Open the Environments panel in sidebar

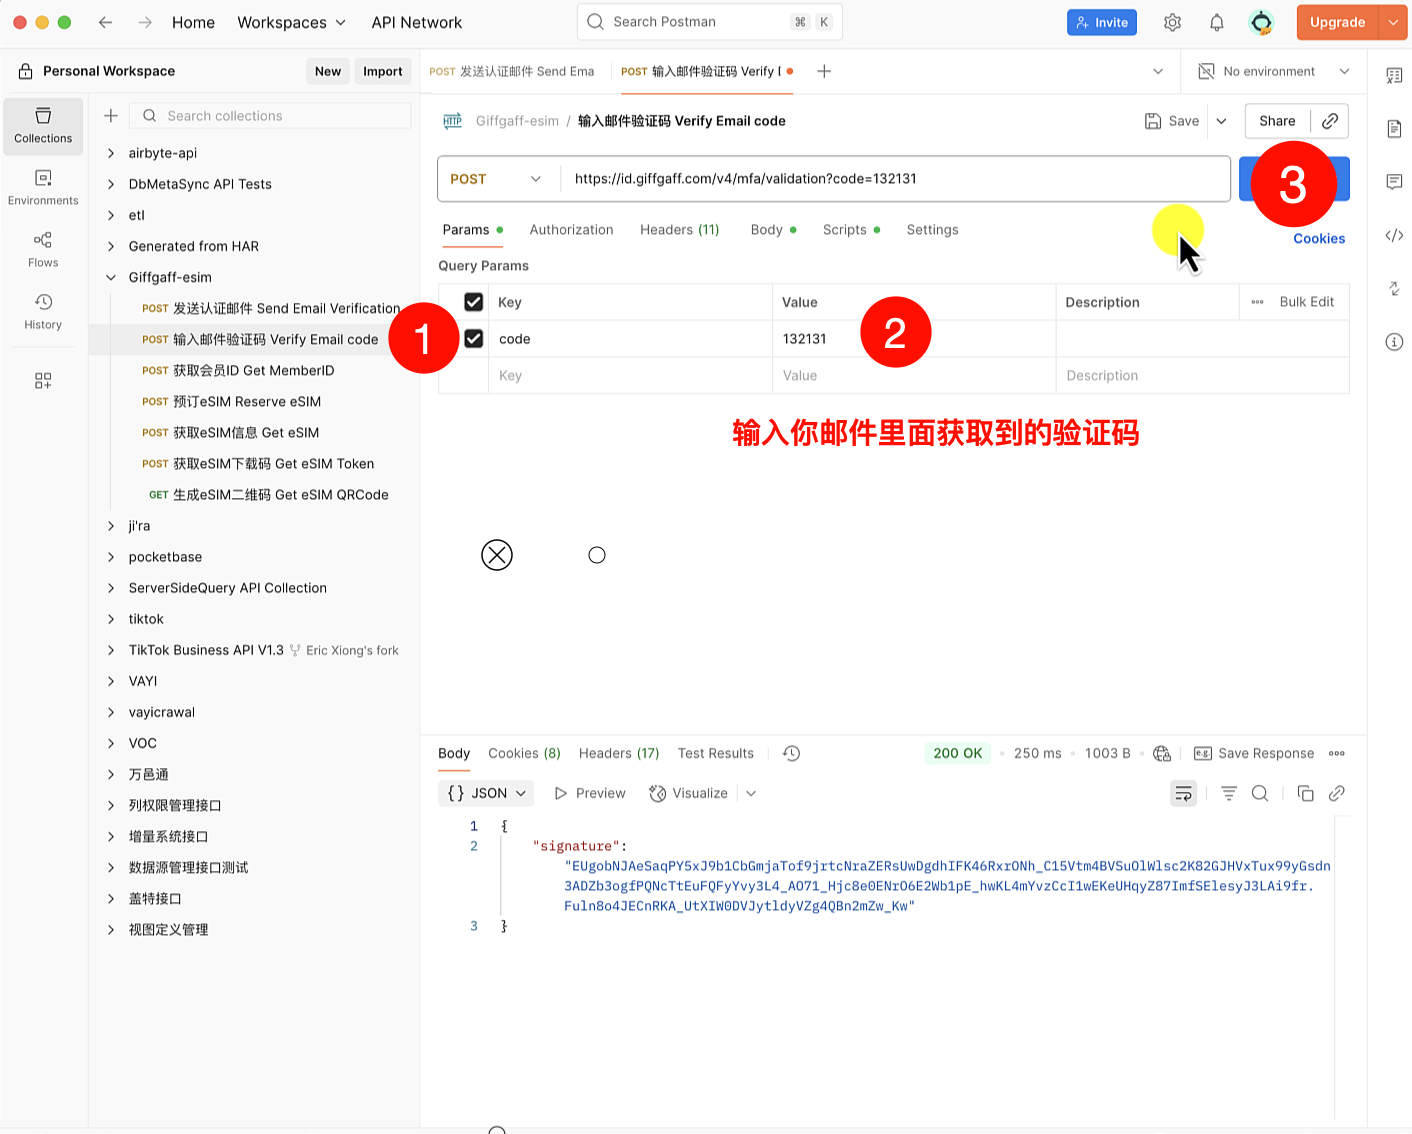(x=42, y=186)
